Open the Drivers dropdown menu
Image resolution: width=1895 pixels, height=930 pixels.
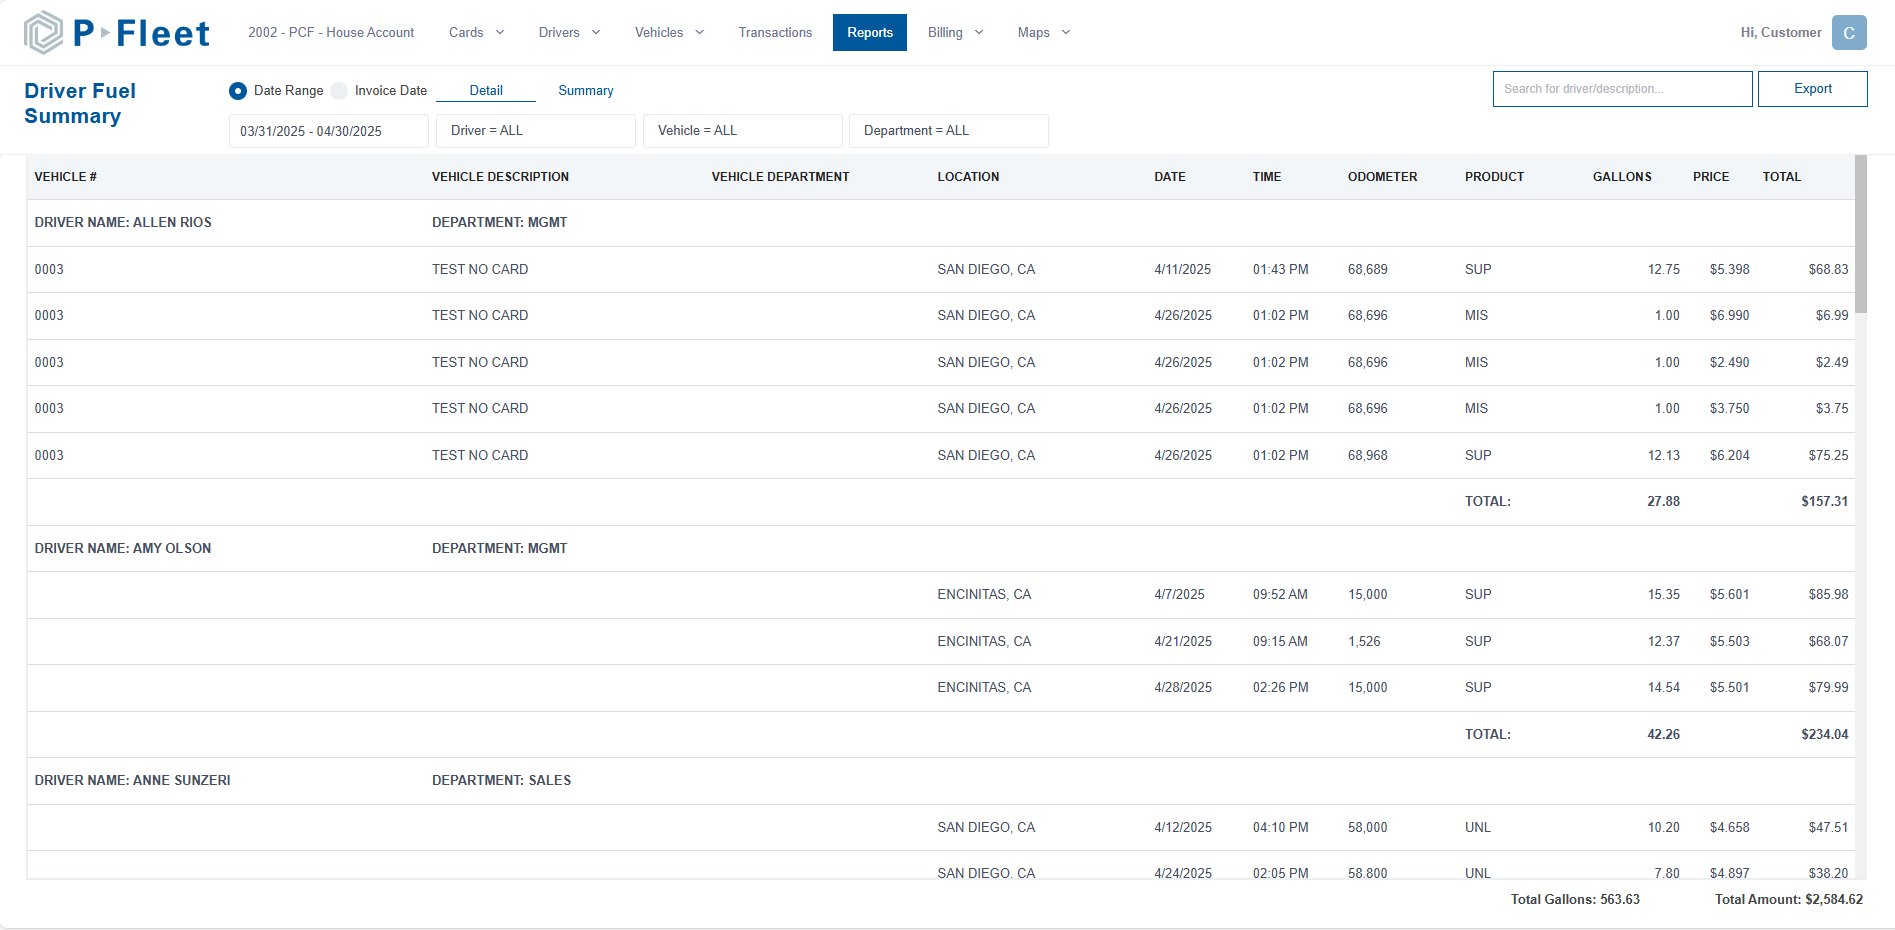pyautogui.click(x=568, y=32)
